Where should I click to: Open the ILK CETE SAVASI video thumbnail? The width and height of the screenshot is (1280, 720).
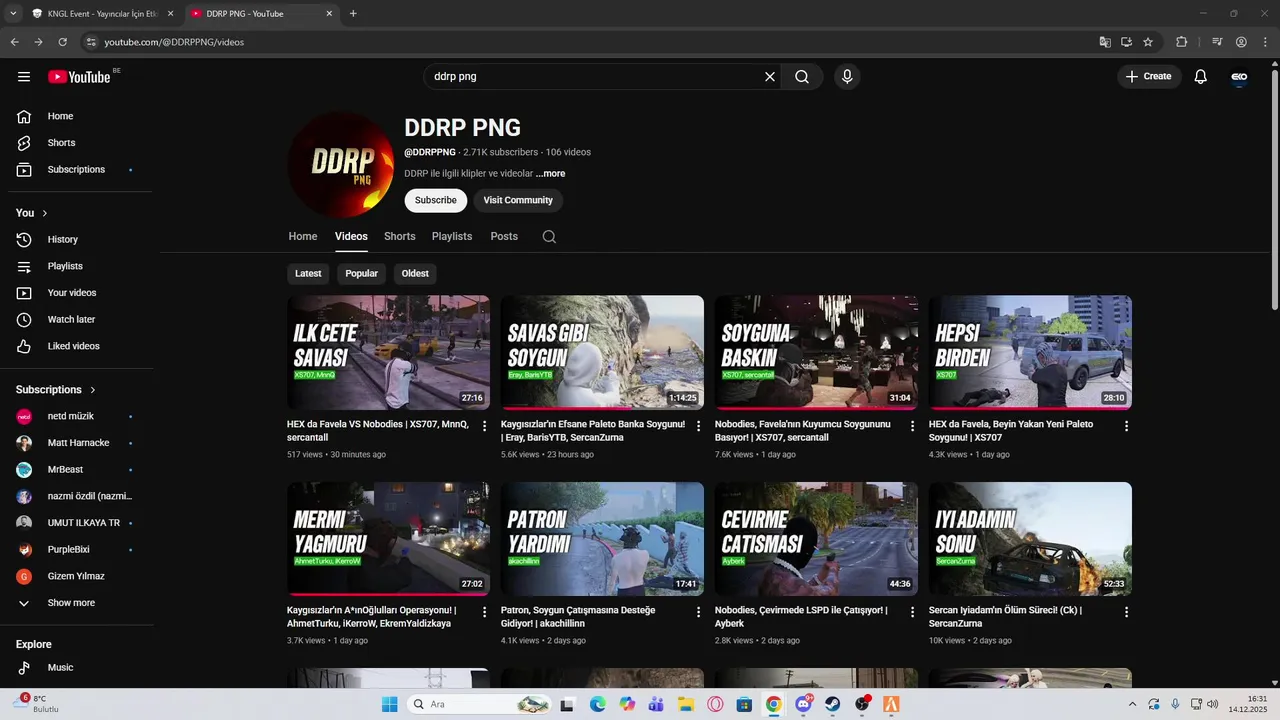(x=388, y=352)
